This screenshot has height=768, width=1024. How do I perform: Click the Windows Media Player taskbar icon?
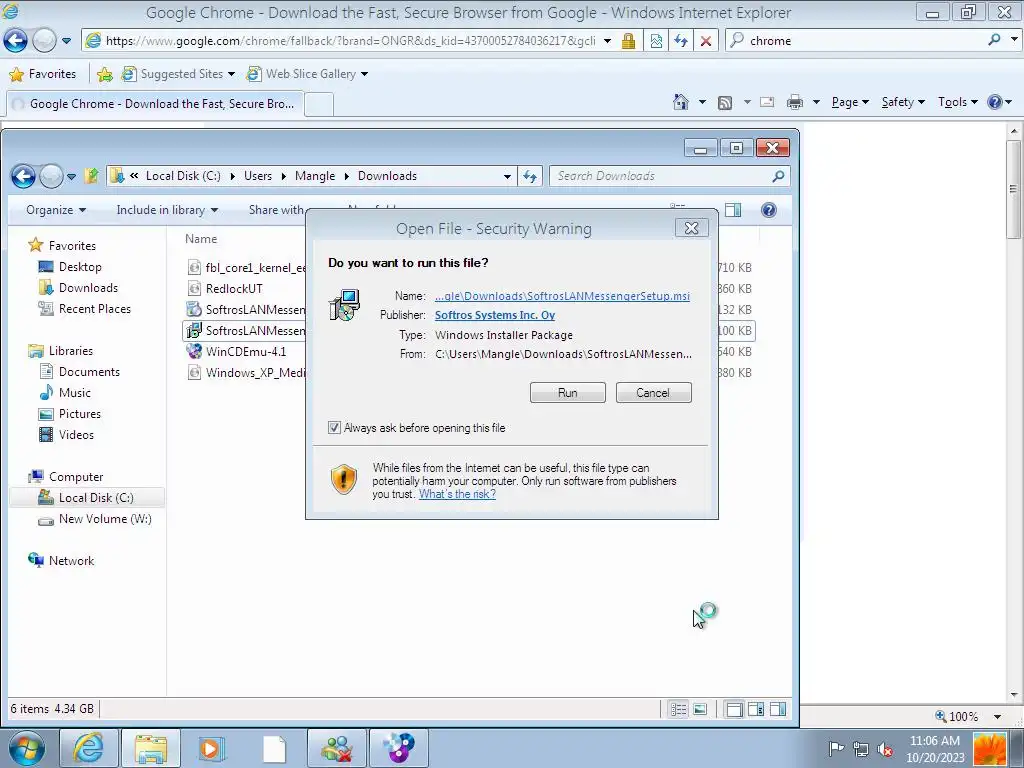(x=212, y=748)
